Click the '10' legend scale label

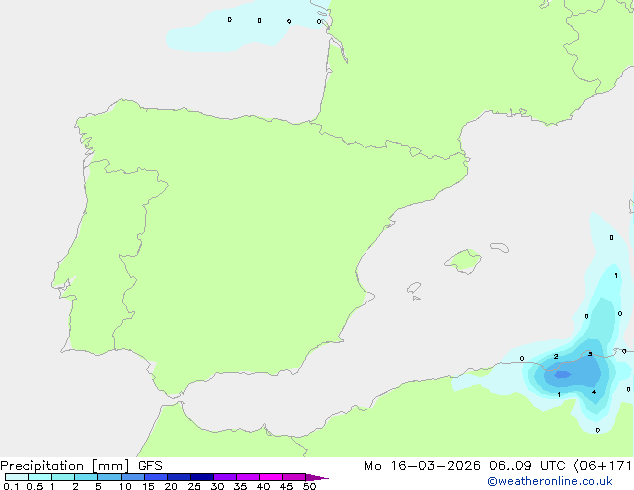[x=125, y=486]
